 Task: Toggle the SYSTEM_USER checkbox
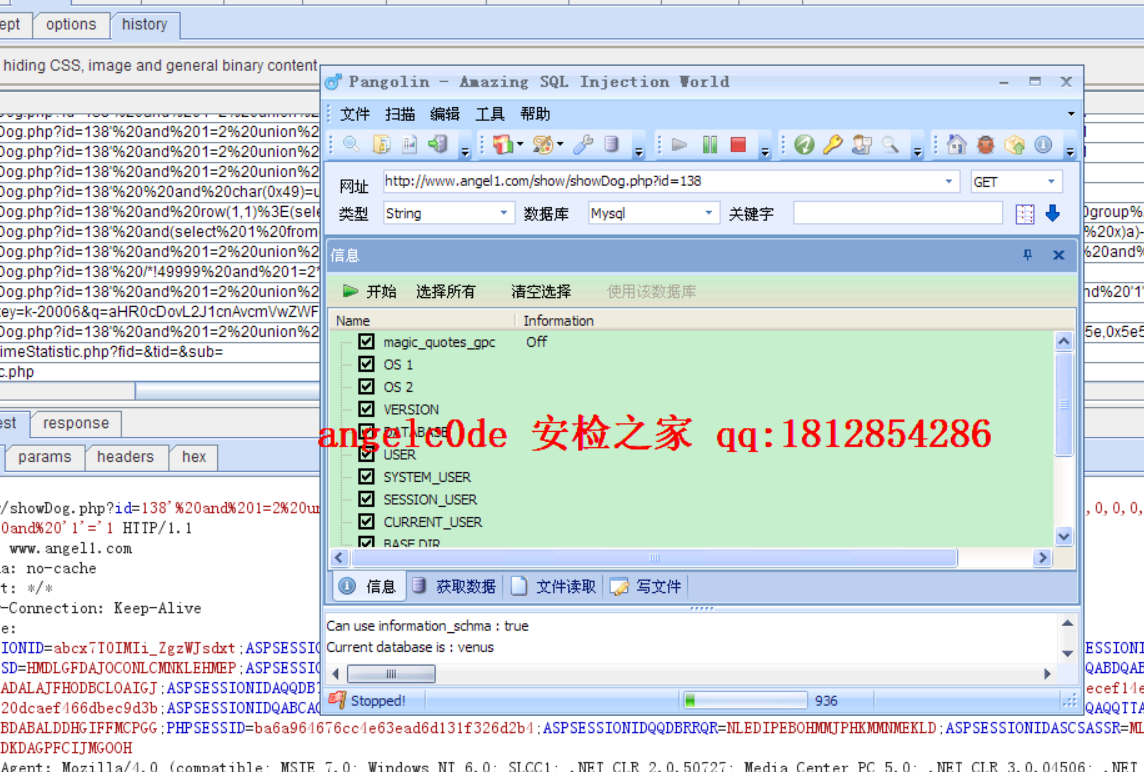click(366, 477)
